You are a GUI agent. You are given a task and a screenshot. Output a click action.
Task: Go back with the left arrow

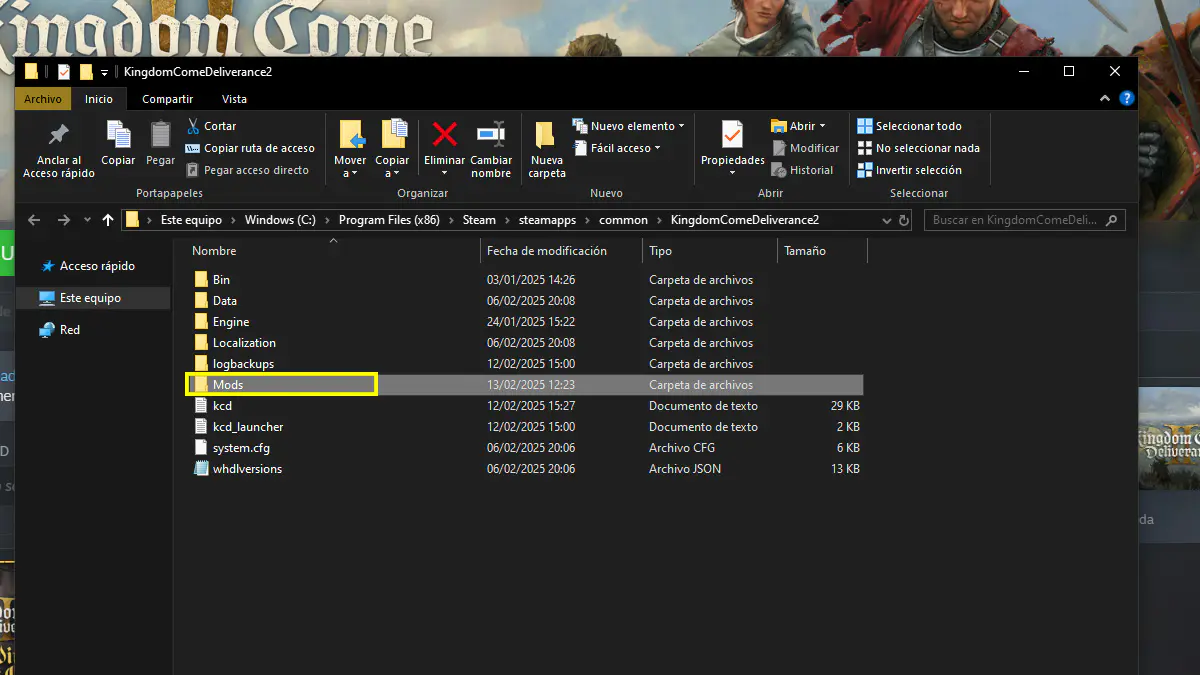[x=34, y=220]
